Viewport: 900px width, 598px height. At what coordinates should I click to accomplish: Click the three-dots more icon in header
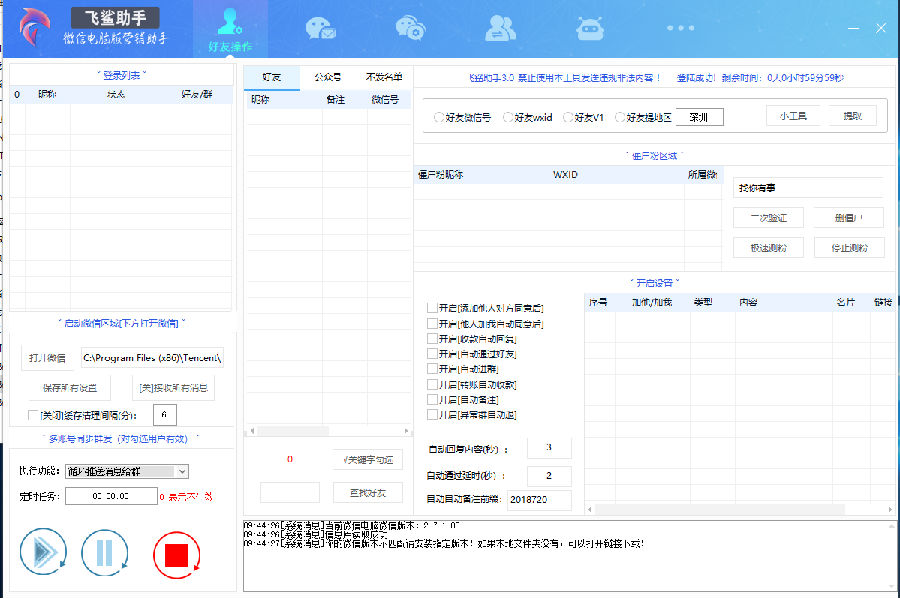(x=680, y=29)
